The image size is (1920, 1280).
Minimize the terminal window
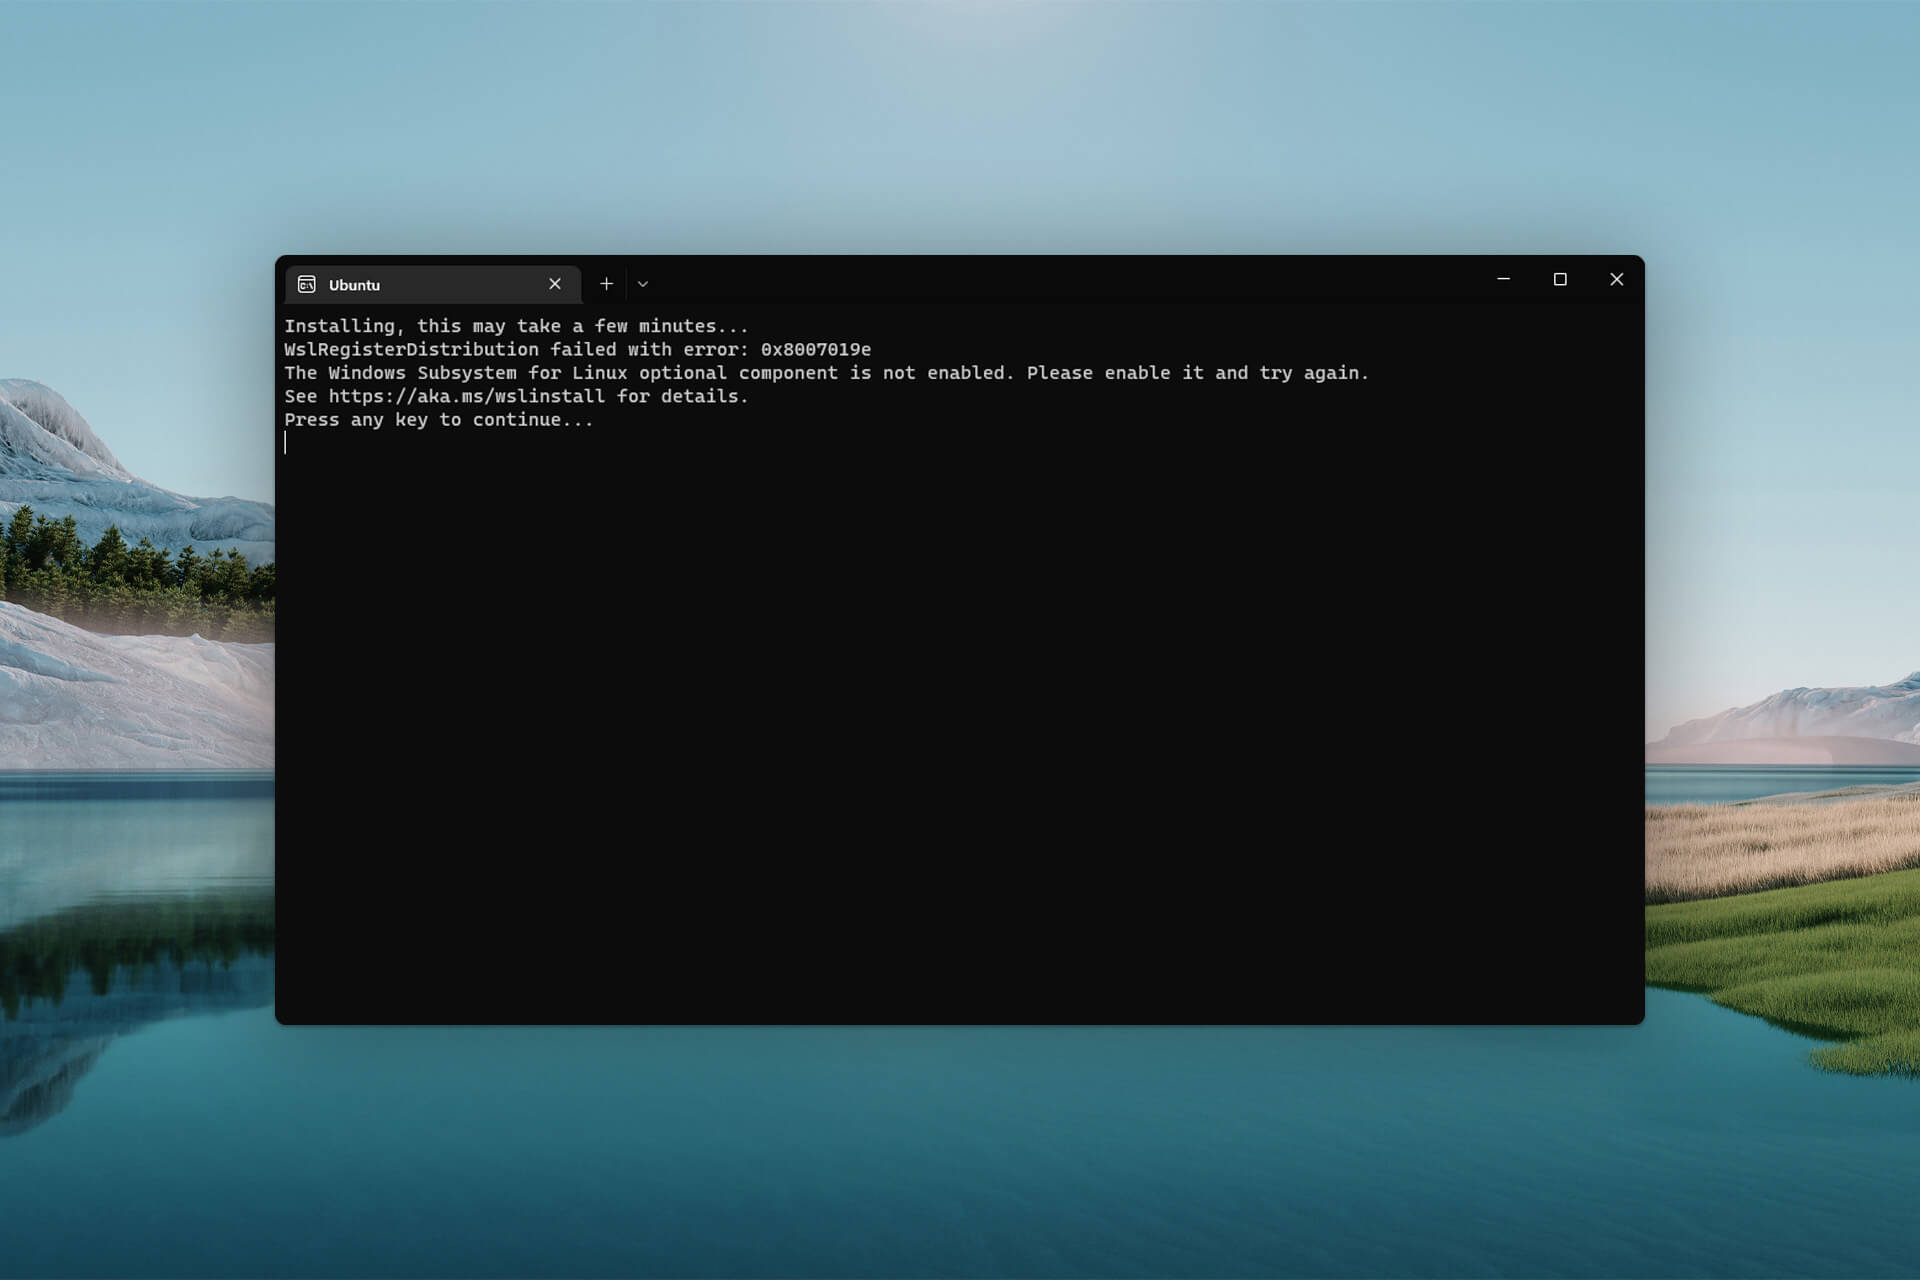coord(1503,279)
